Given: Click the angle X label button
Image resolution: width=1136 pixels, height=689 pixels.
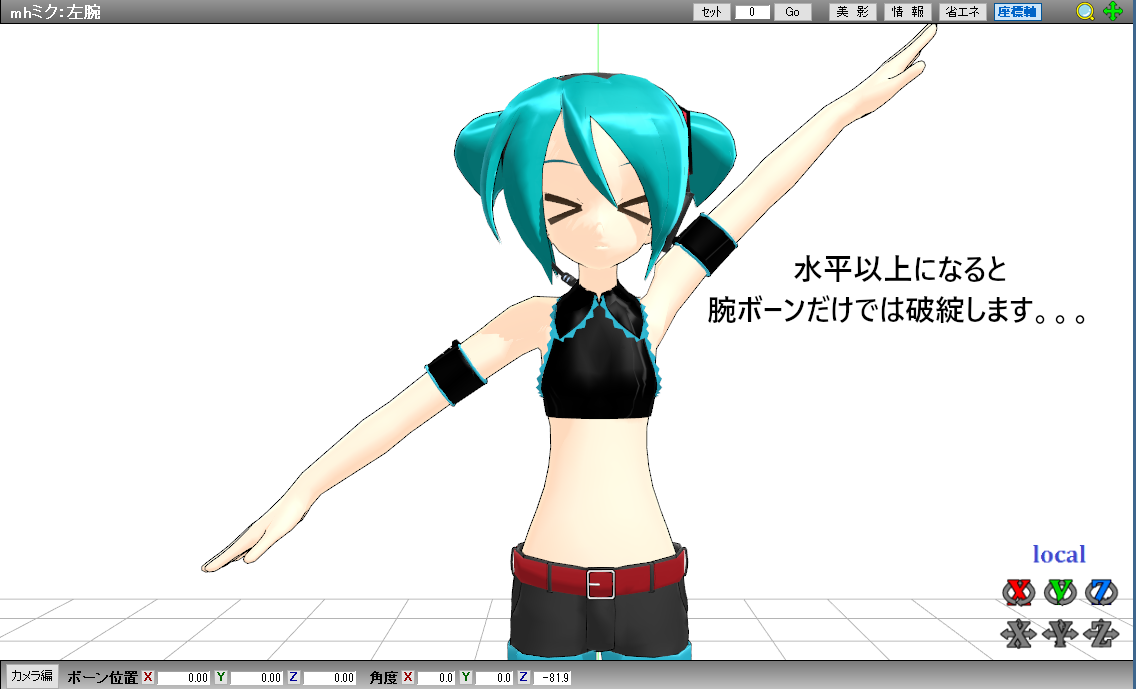Looking at the screenshot, I should point(408,677).
